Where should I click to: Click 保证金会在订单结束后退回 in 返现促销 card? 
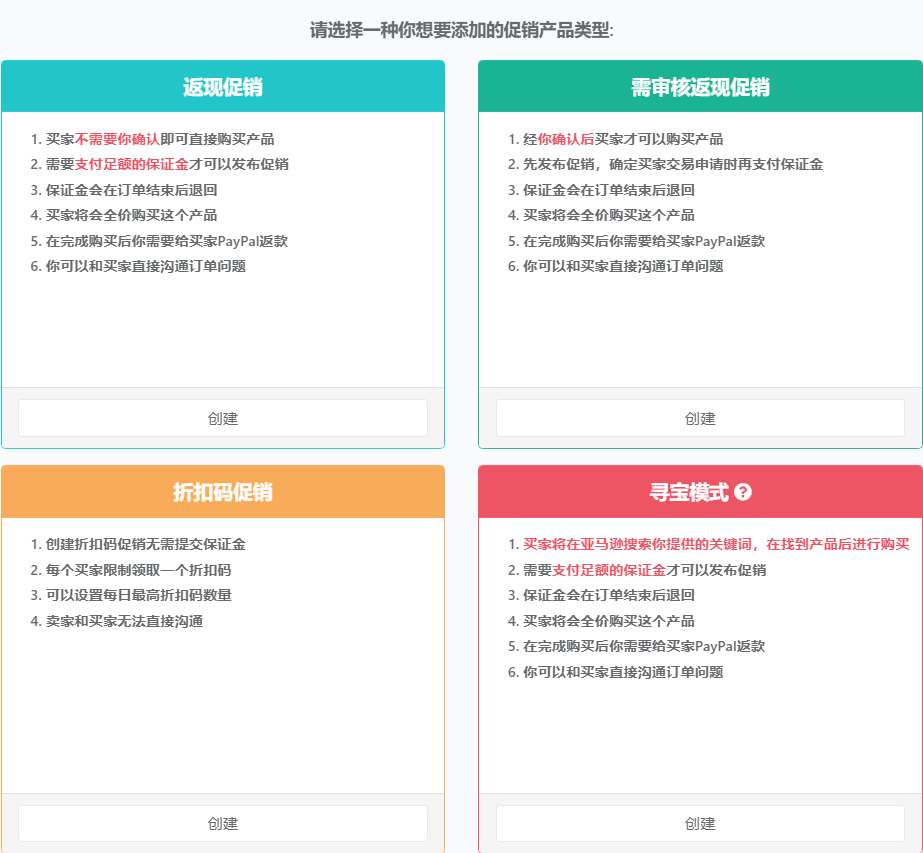click(x=131, y=190)
